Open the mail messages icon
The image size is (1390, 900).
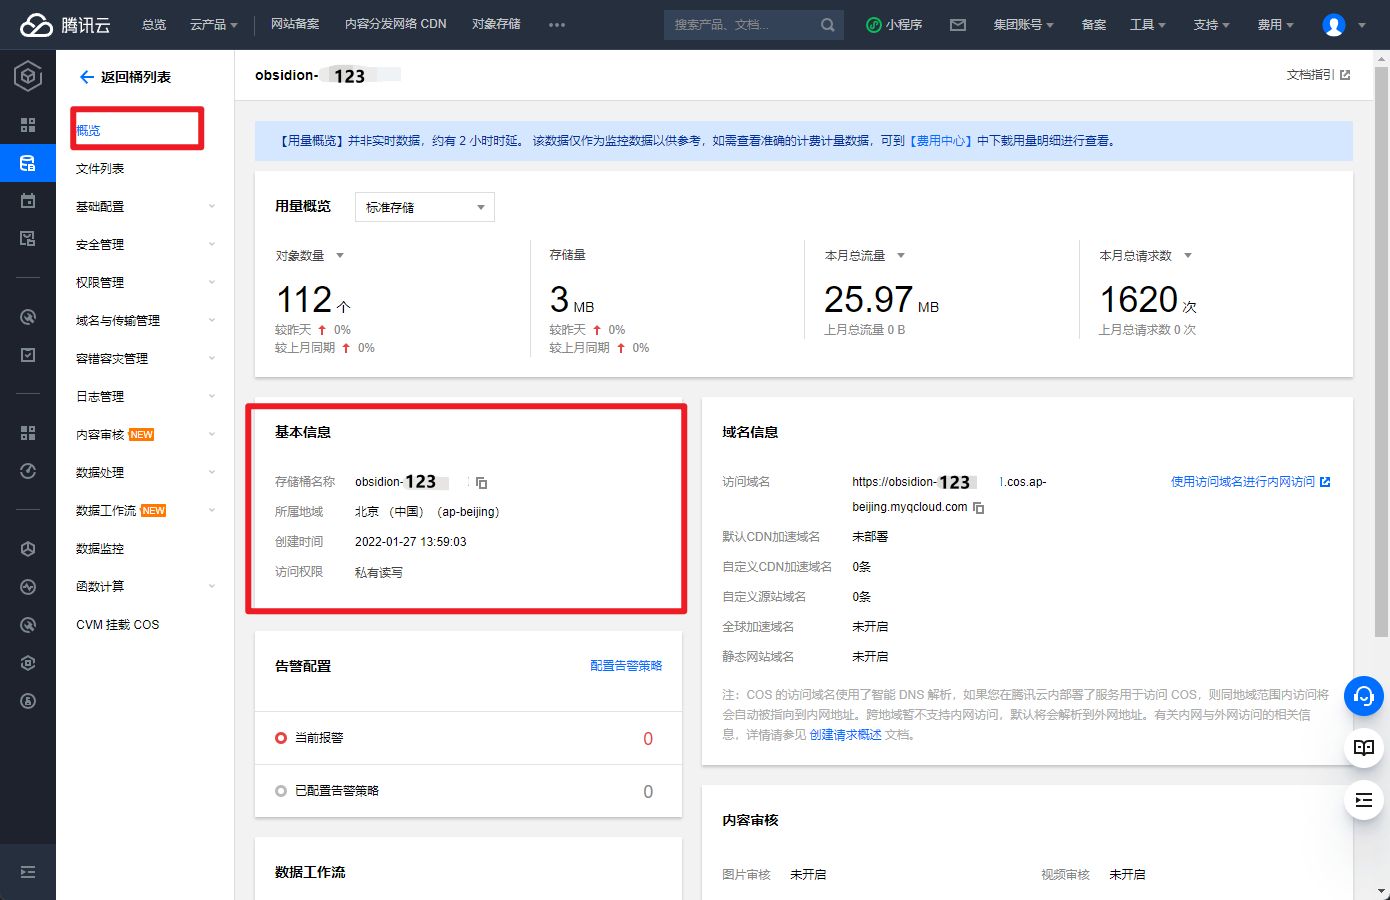[x=958, y=25]
